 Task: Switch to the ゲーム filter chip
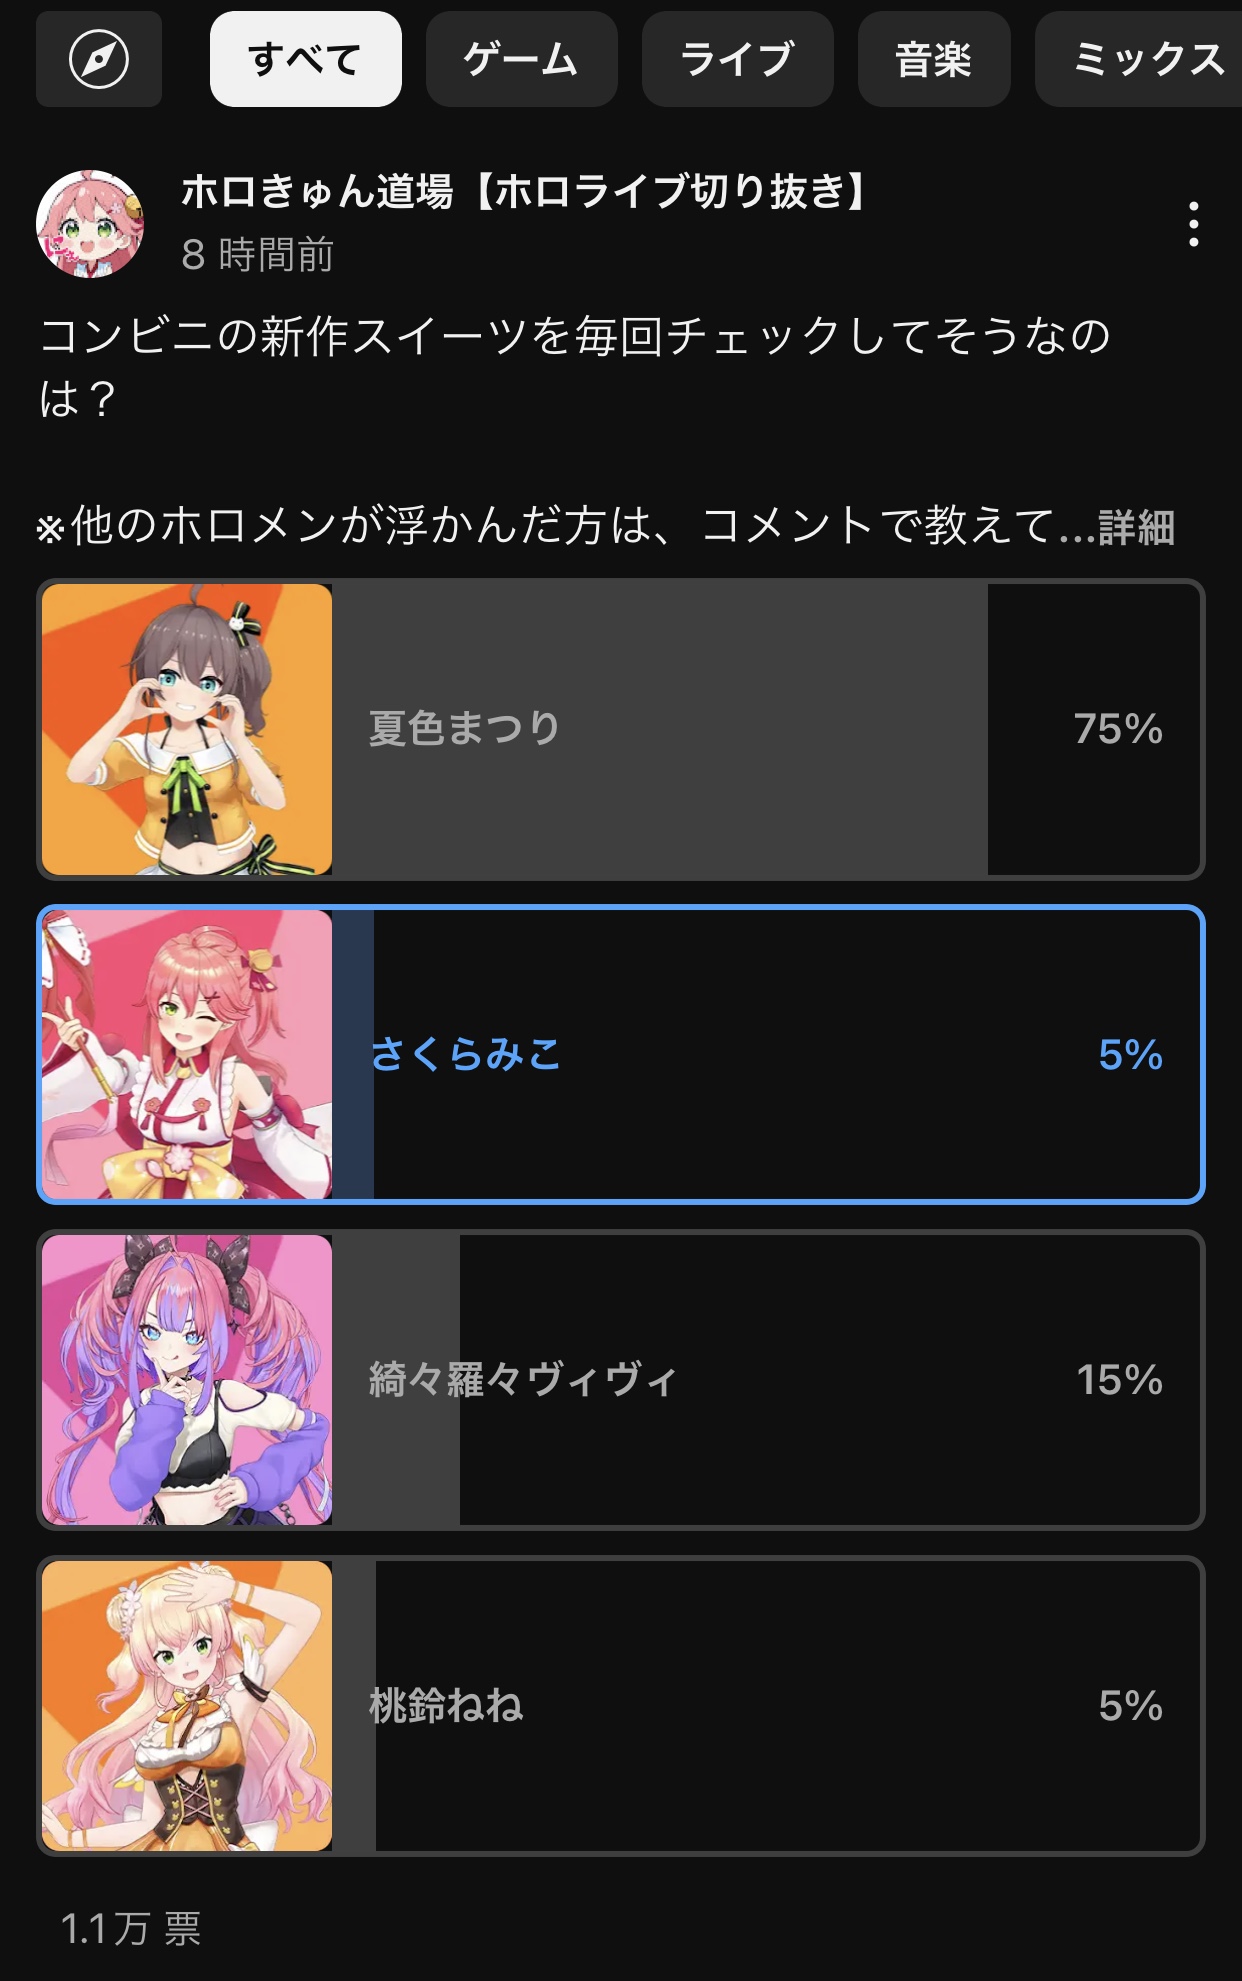[522, 59]
